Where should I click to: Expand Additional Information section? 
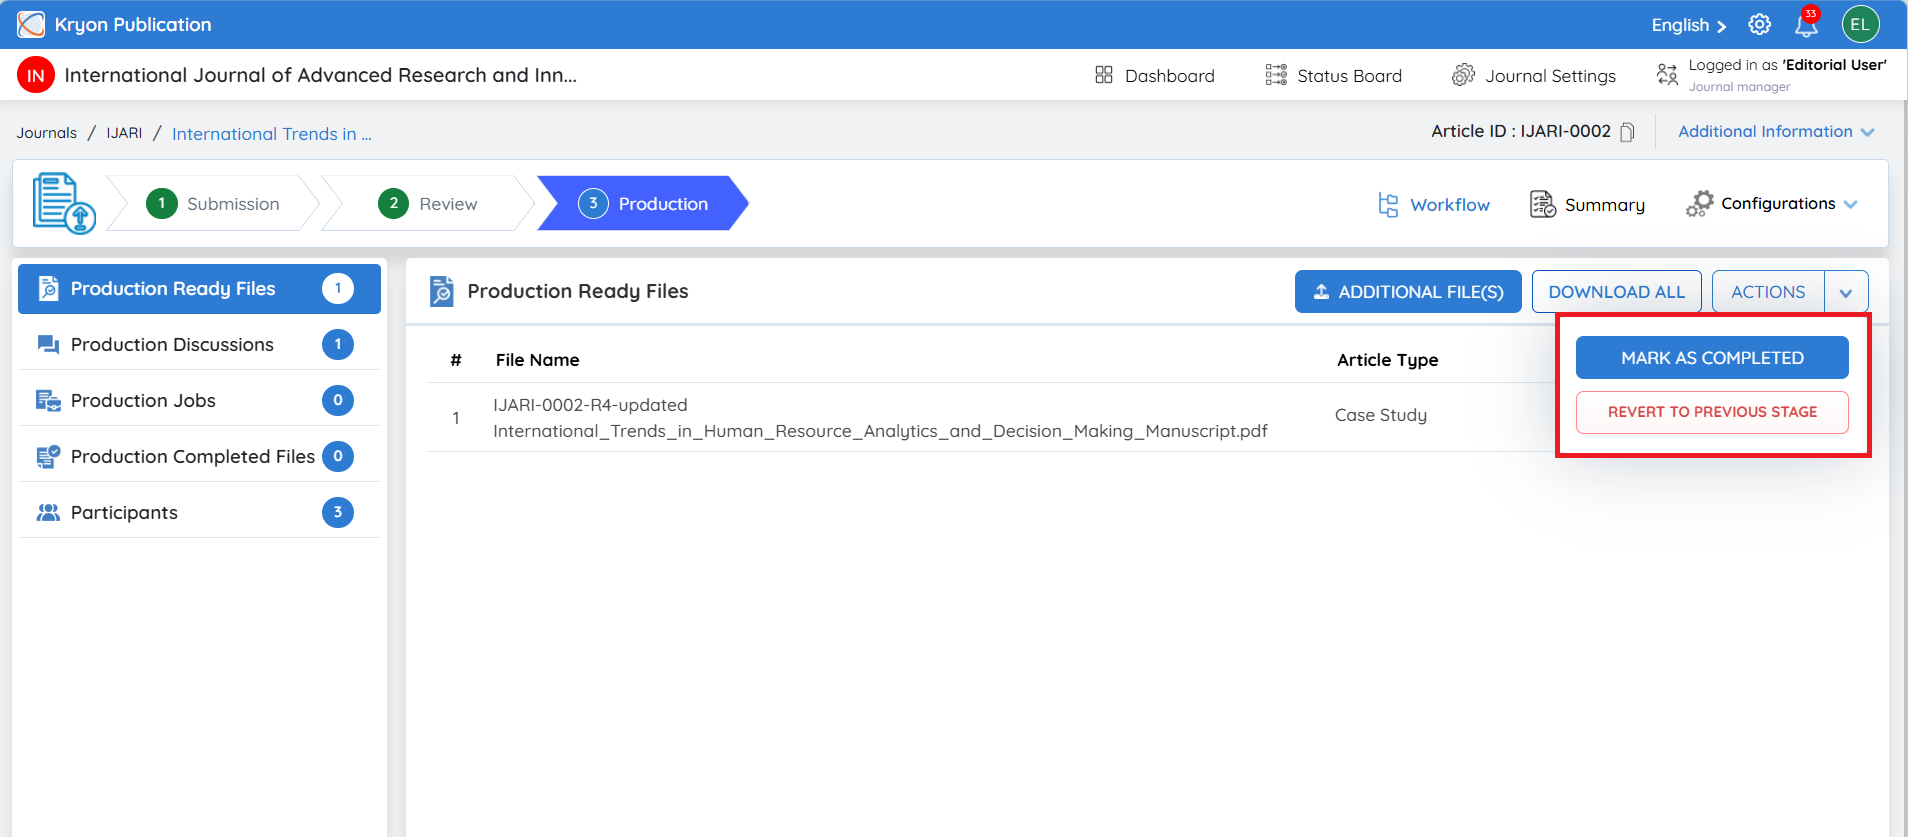1776,132
